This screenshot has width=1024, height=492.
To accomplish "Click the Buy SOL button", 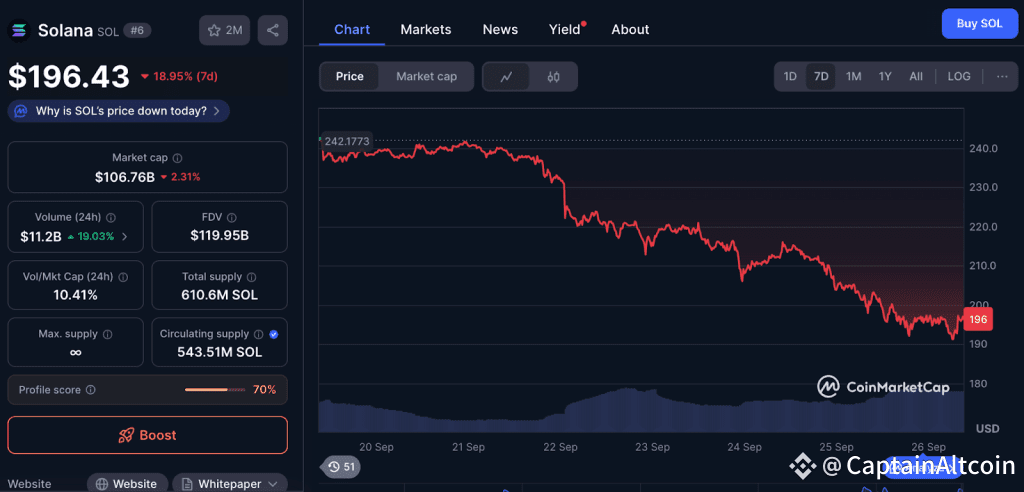I will (979, 24).
